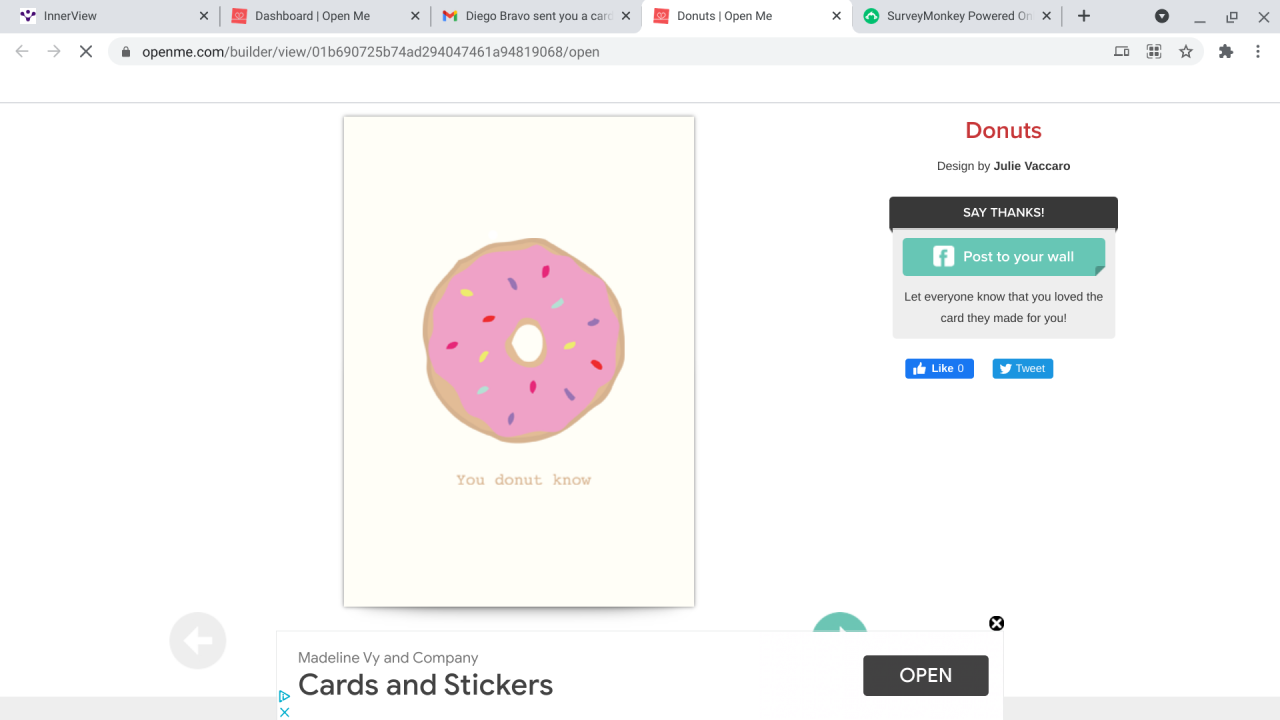Bookmark this page with the star icon
1280x720 pixels.
1186,52
